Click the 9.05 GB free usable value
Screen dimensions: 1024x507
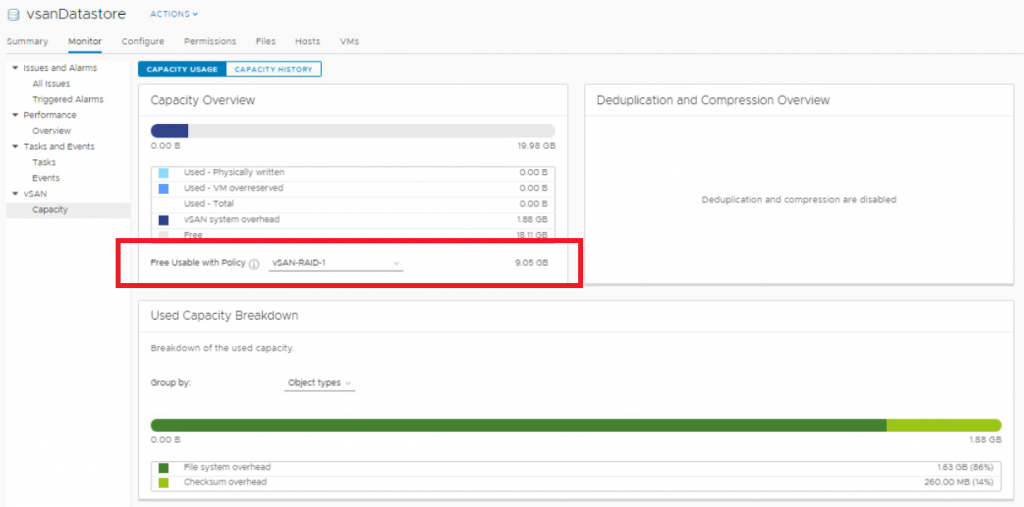(x=531, y=263)
